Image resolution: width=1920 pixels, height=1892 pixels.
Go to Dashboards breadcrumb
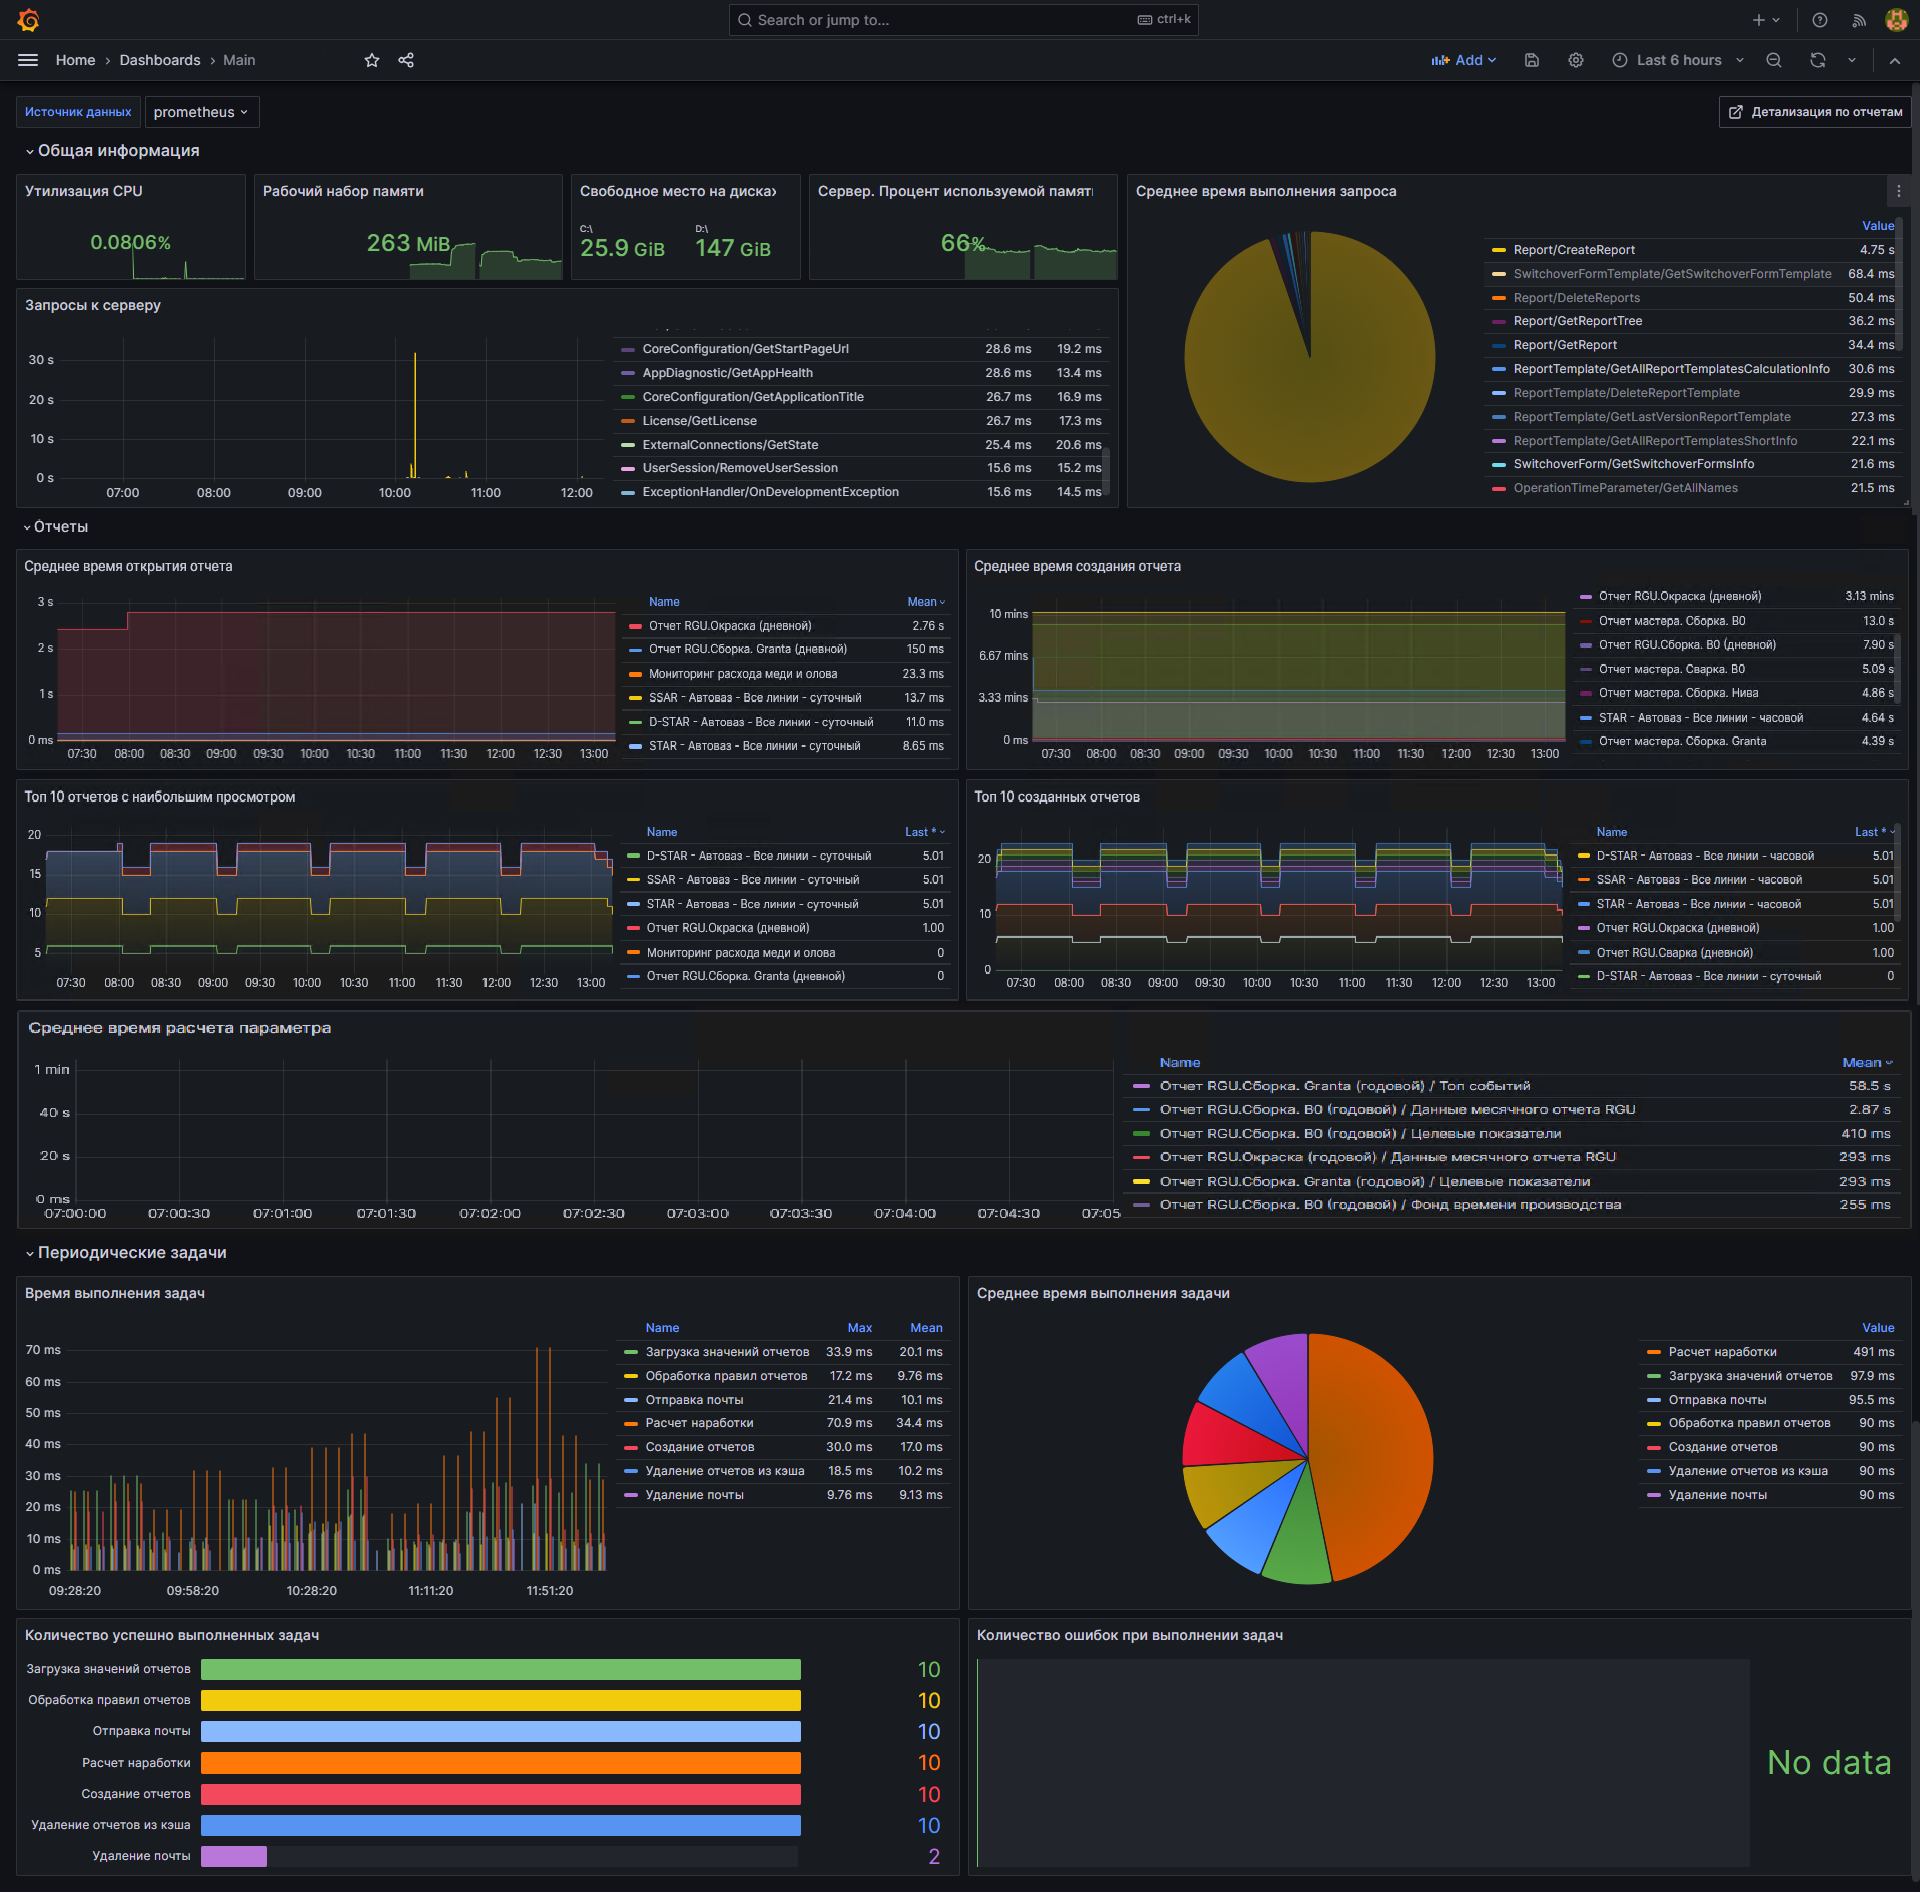coord(160,60)
